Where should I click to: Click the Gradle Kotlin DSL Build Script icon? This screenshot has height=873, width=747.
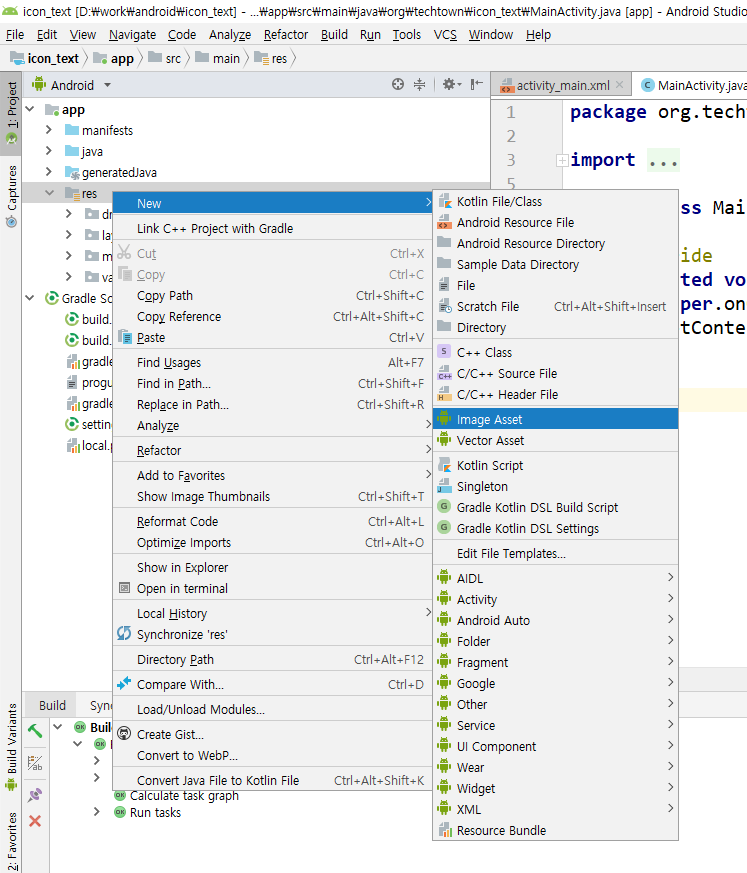(x=444, y=507)
